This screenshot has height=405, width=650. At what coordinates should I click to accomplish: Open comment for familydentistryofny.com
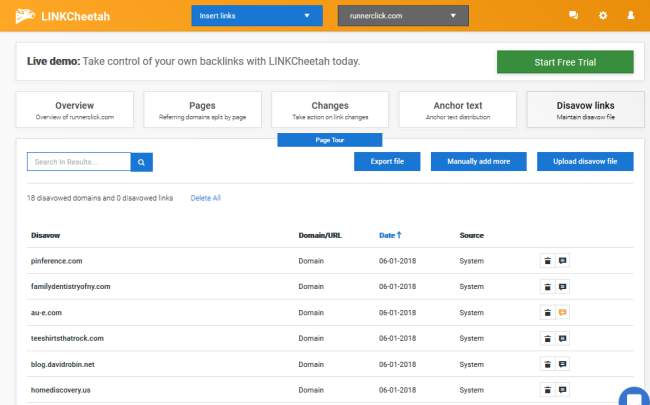click(563, 286)
